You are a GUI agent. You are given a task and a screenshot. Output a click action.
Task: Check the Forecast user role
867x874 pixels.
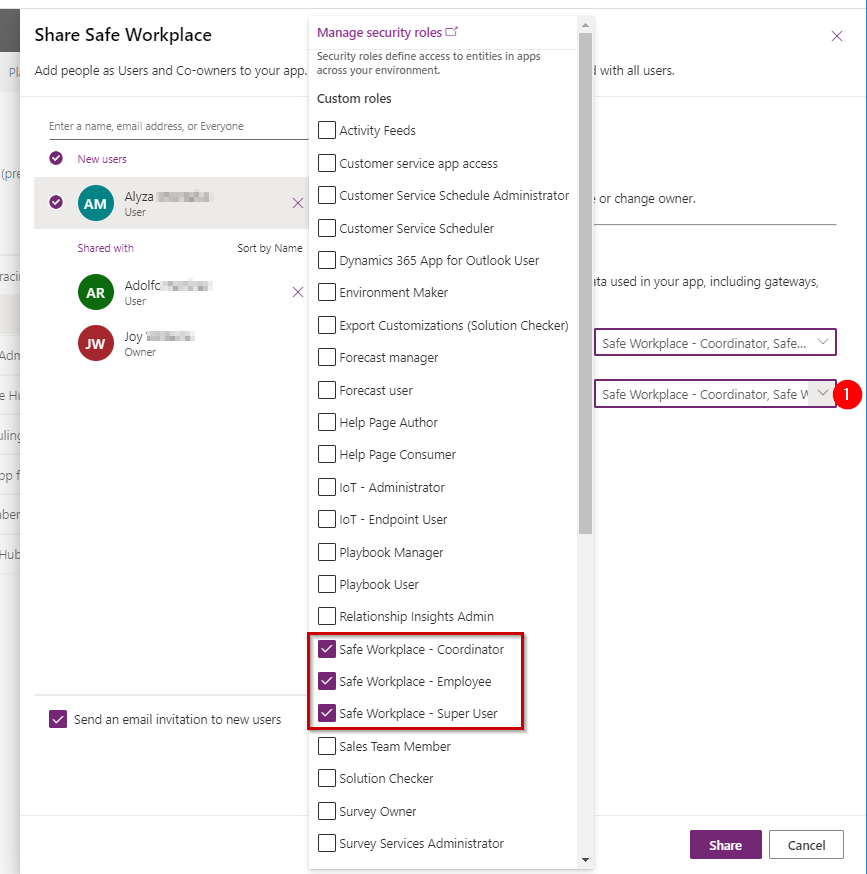click(x=327, y=390)
